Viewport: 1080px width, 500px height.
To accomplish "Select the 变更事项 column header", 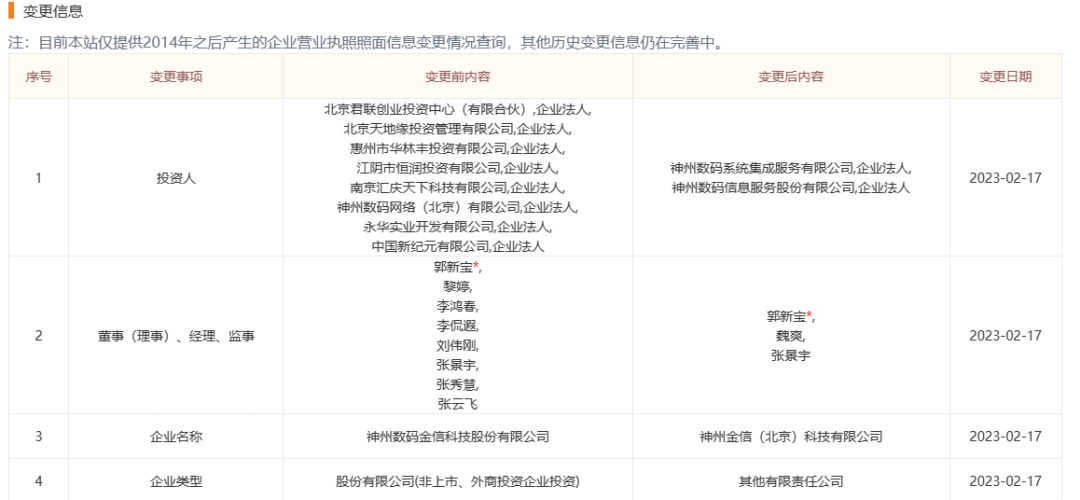I will (176, 76).
